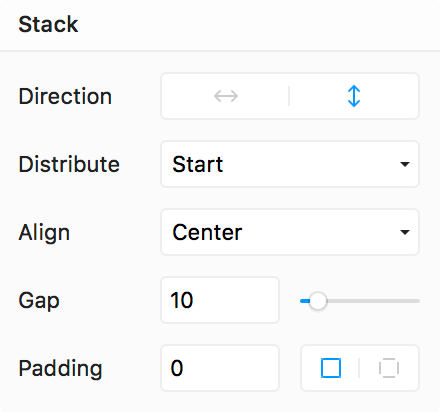Click the Distribute dropdown arrow
The width and height of the screenshot is (440, 412).
click(x=405, y=164)
